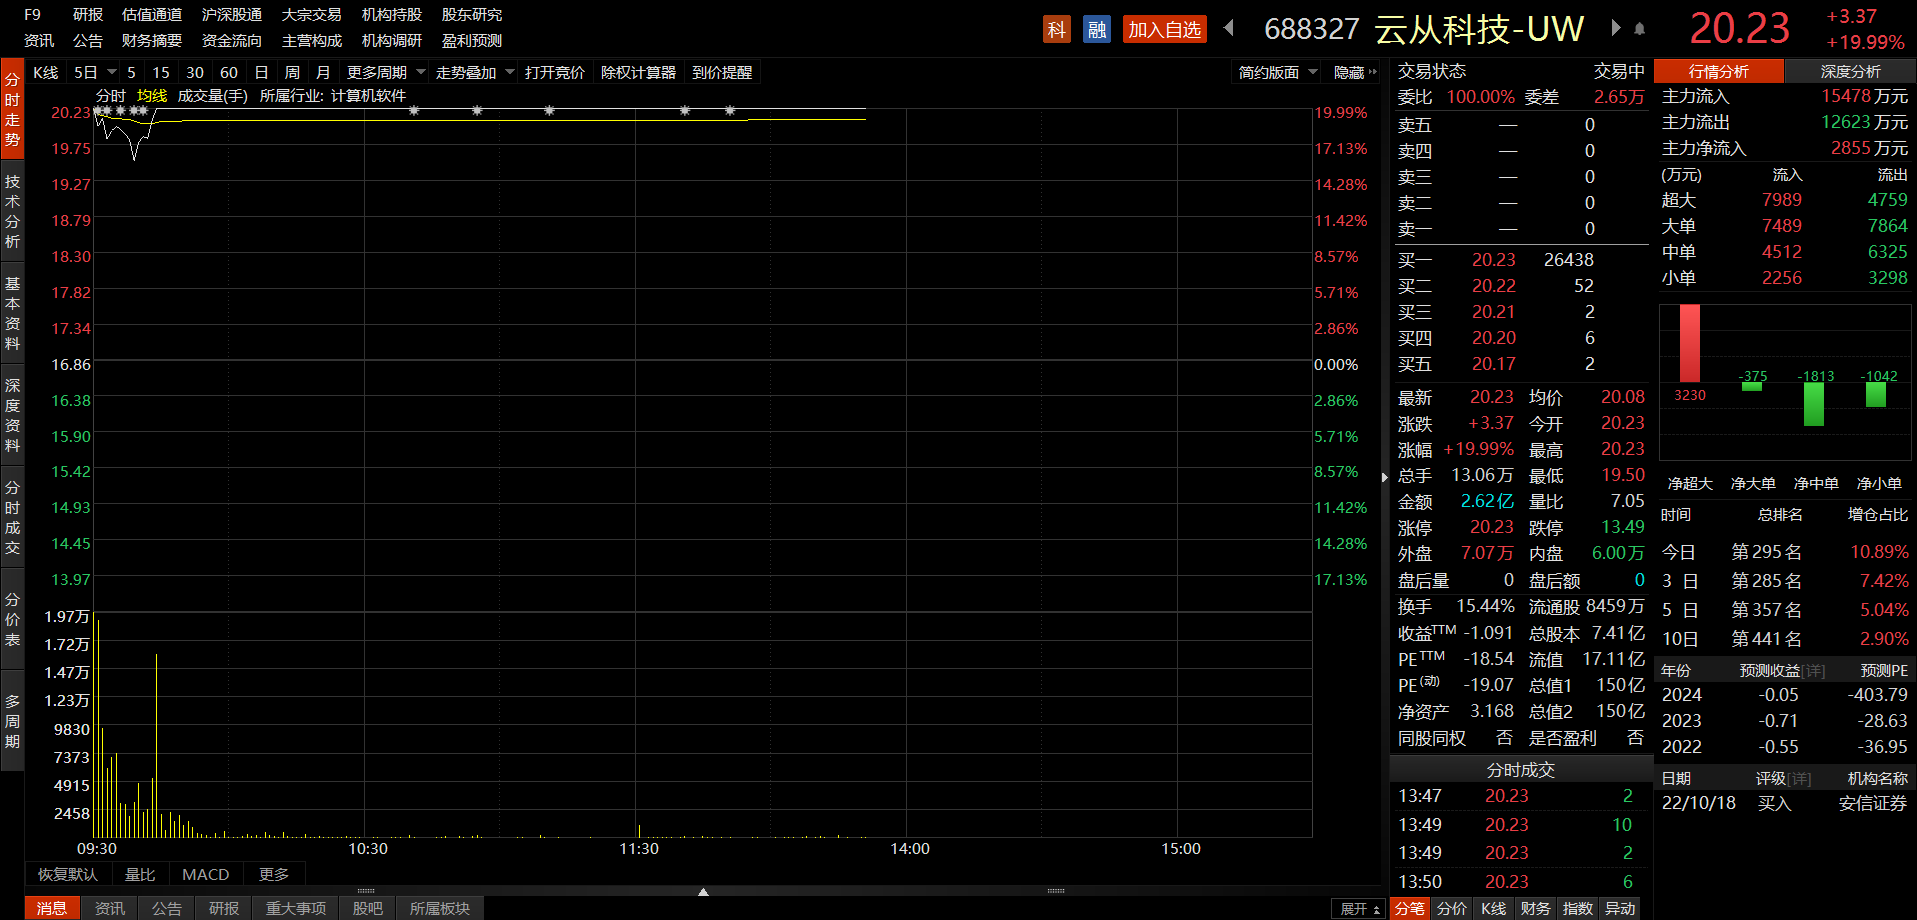Click 隐藏 to hide side panel

click(x=1349, y=72)
